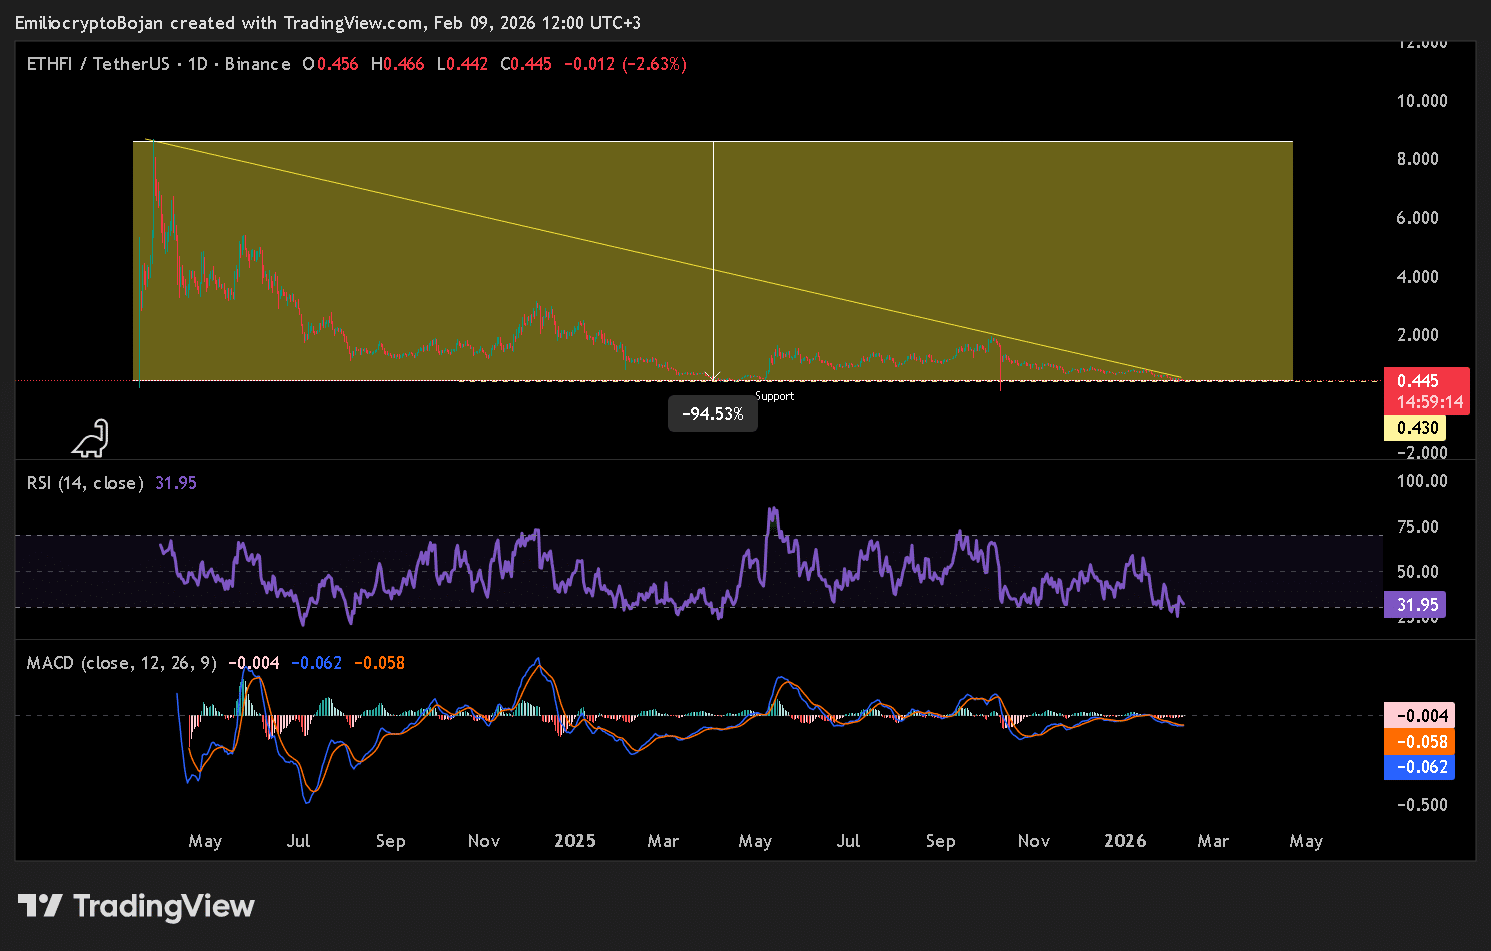Viewport: 1491px width, 951px height.
Task: Click the pink -0.004 histogram axis tag
Action: coord(1420,716)
